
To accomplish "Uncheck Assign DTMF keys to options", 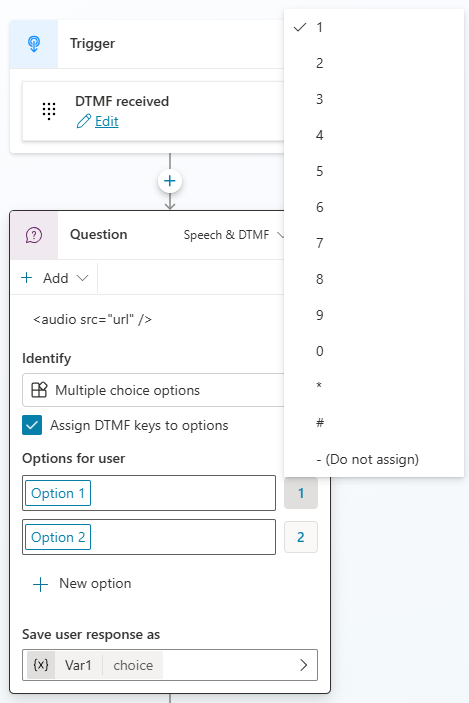I will 32,425.
